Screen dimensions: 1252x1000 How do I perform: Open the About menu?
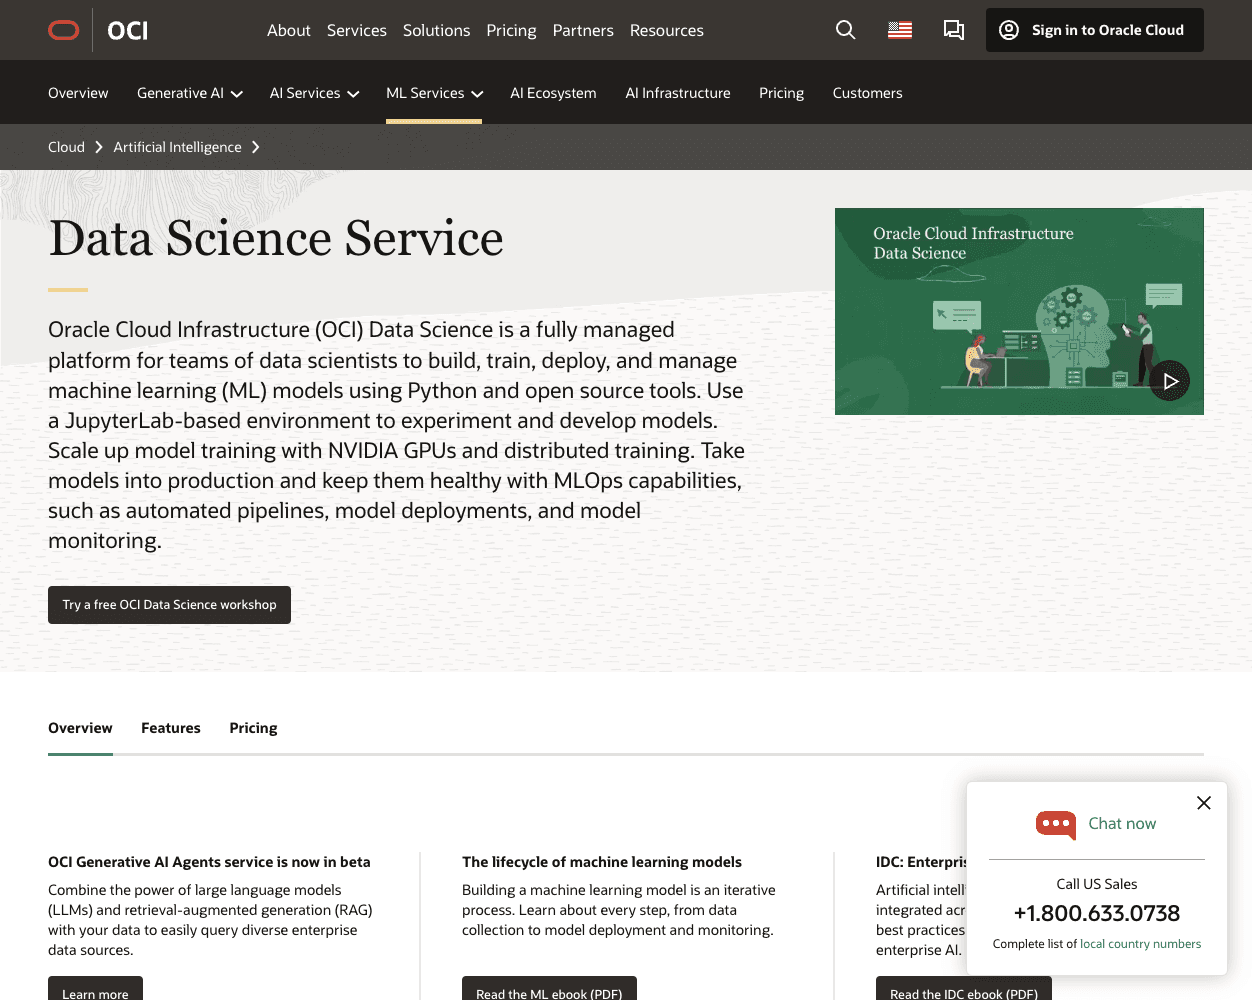pos(289,30)
